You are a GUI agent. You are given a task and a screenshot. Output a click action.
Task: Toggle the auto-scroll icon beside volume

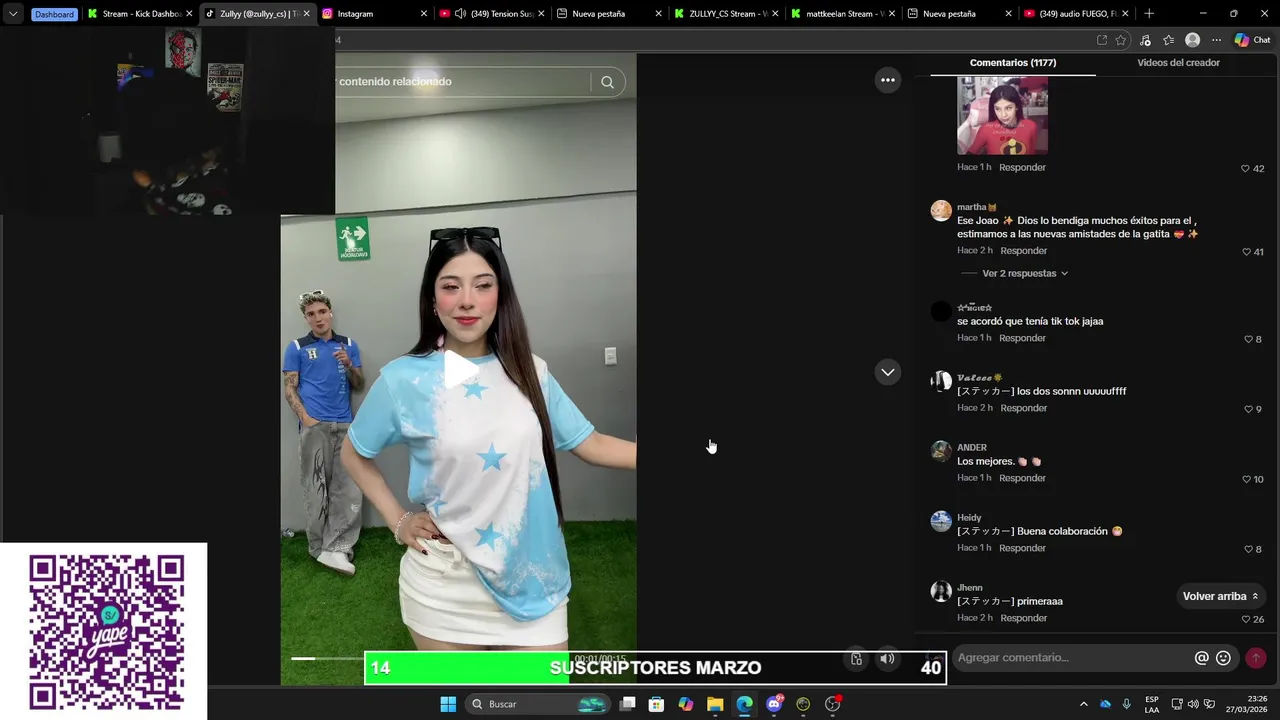point(856,658)
